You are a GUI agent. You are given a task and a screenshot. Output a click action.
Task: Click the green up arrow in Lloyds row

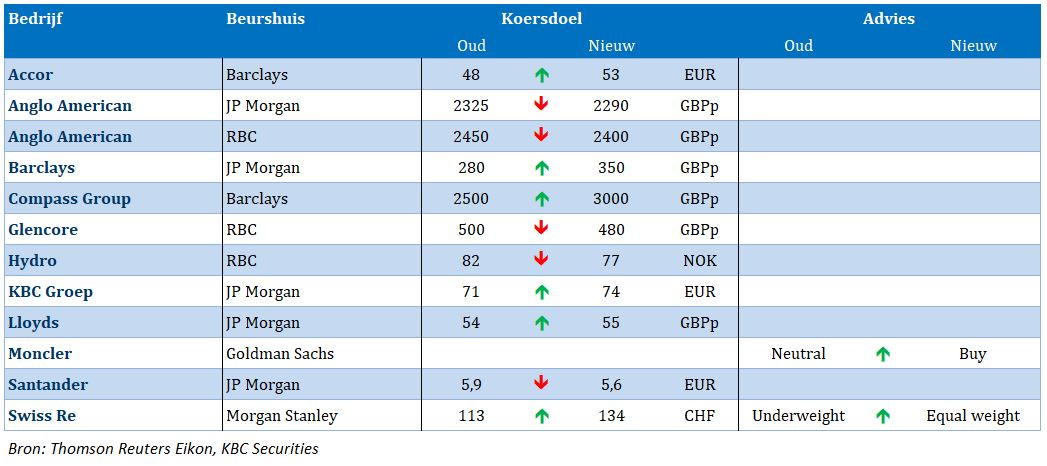click(542, 323)
